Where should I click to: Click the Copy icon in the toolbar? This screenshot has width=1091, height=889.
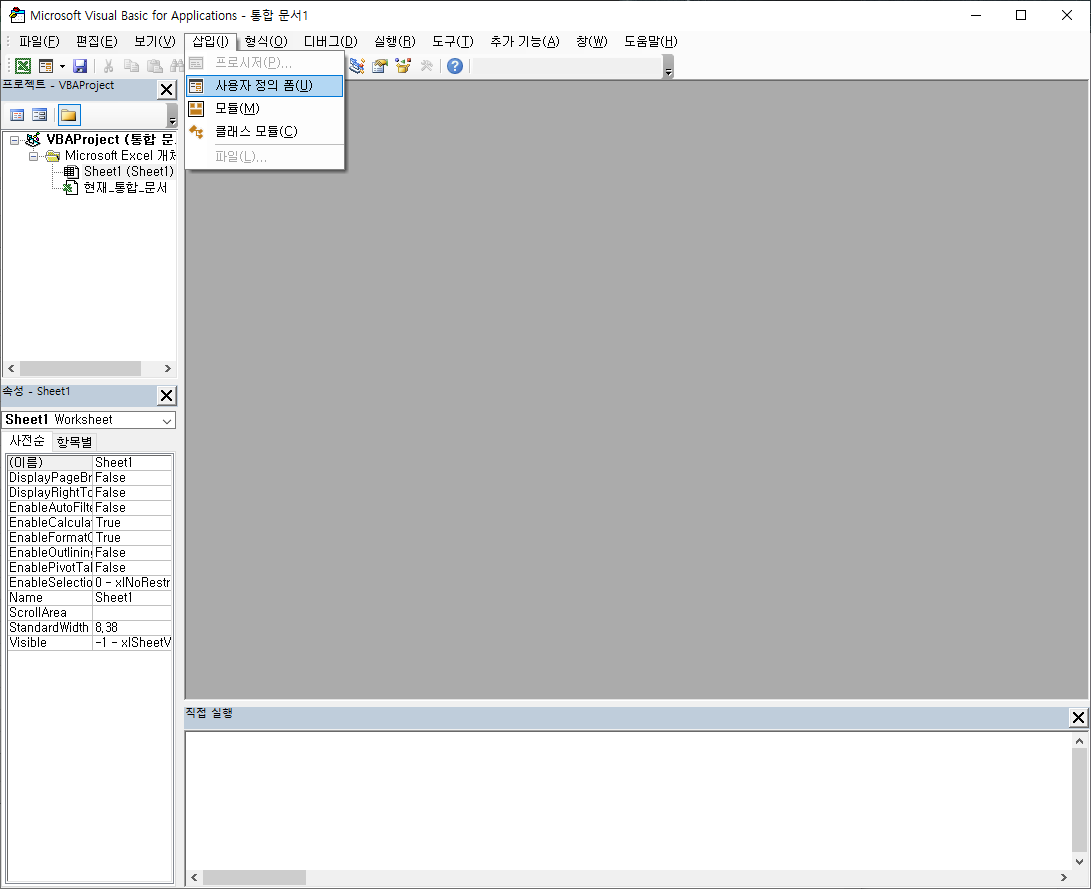(x=132, y=66)
